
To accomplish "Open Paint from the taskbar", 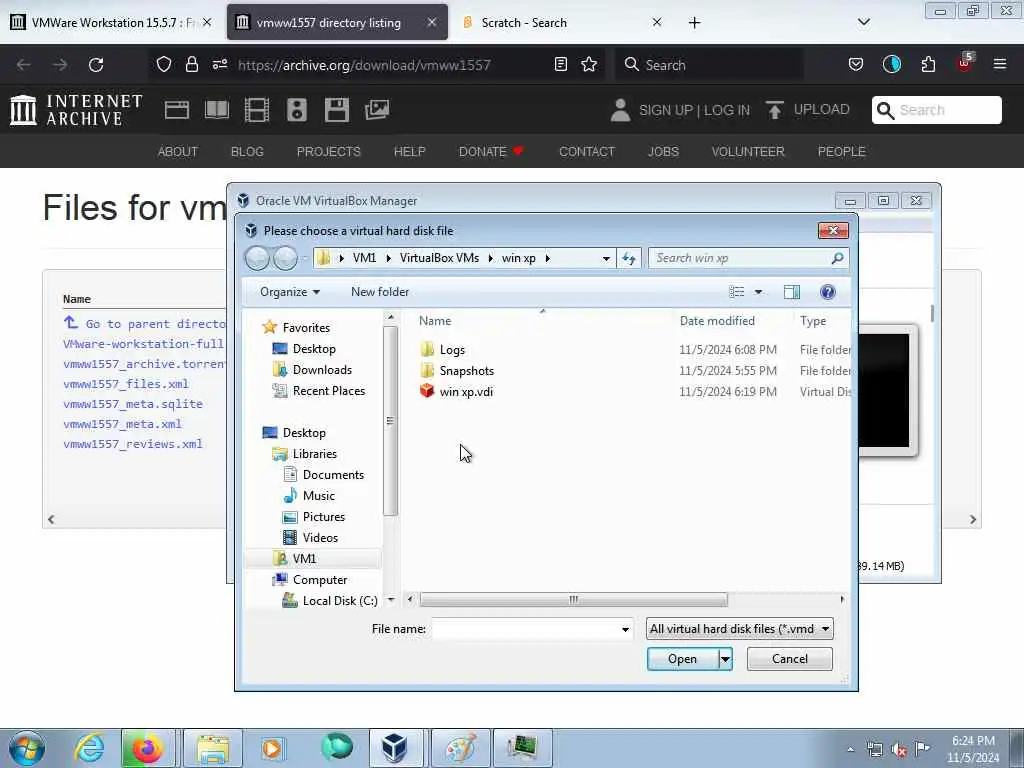I will [460, 748].
